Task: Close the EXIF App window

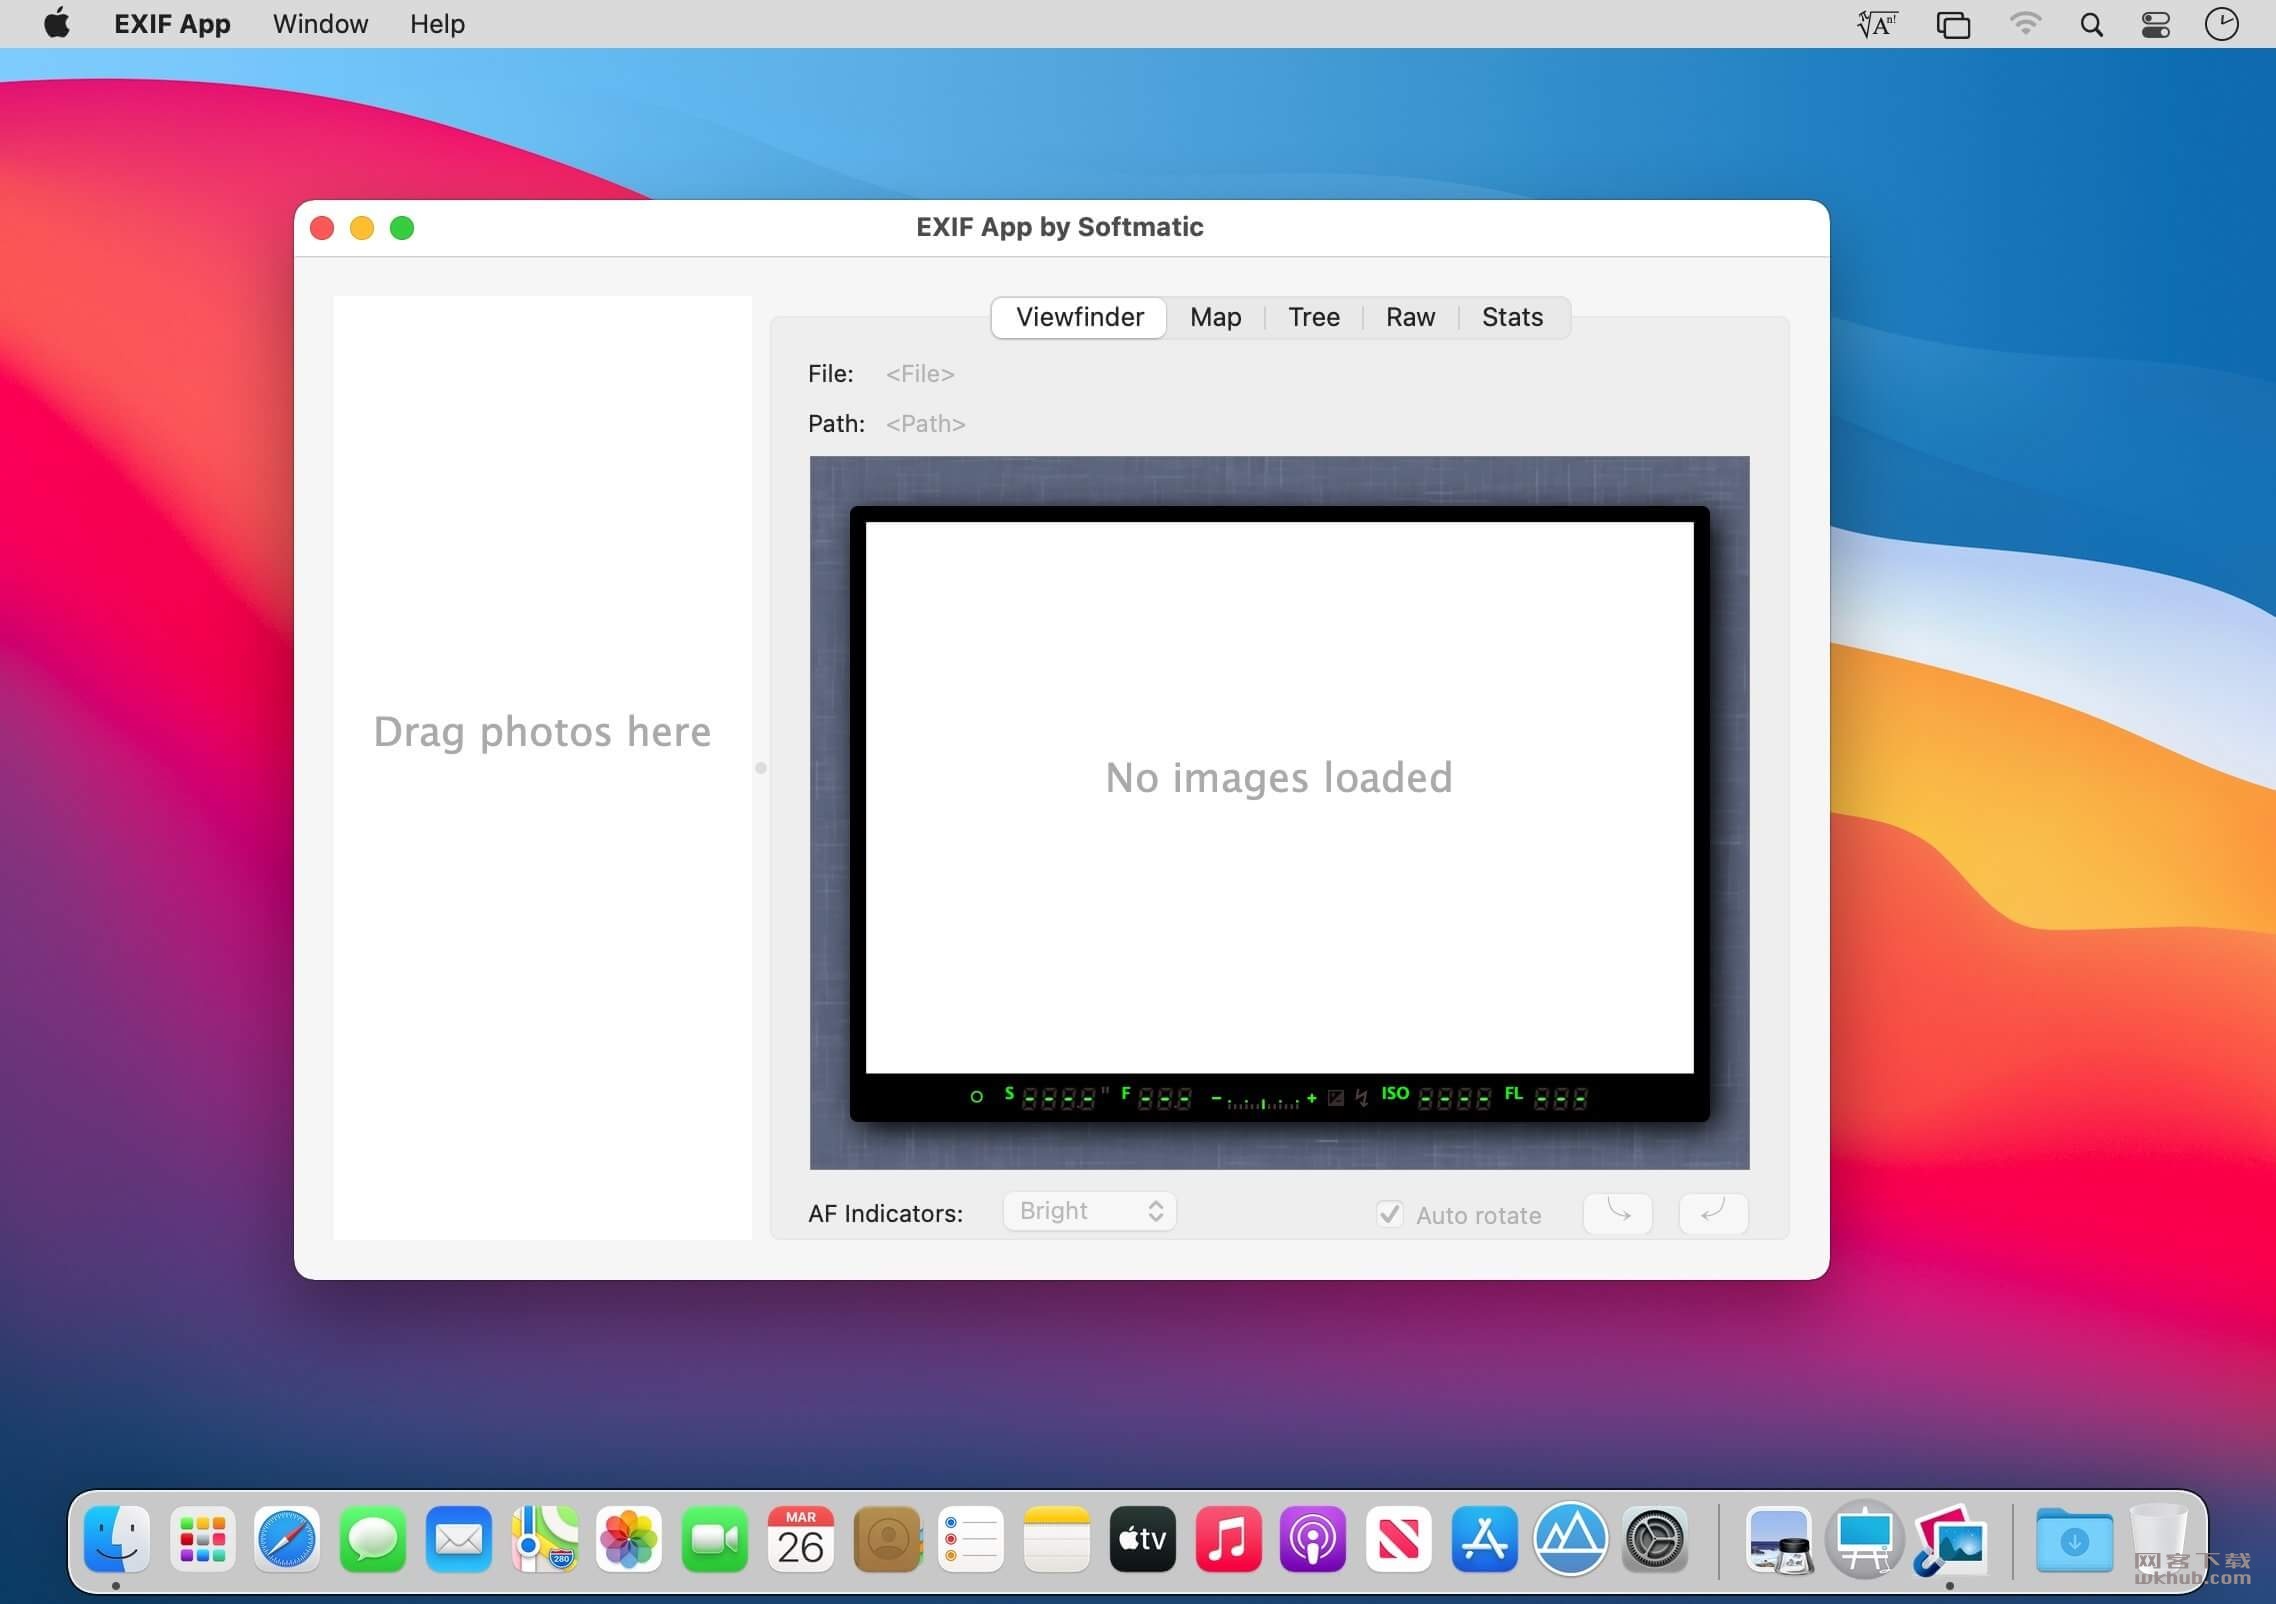Action: pos(322,228)
